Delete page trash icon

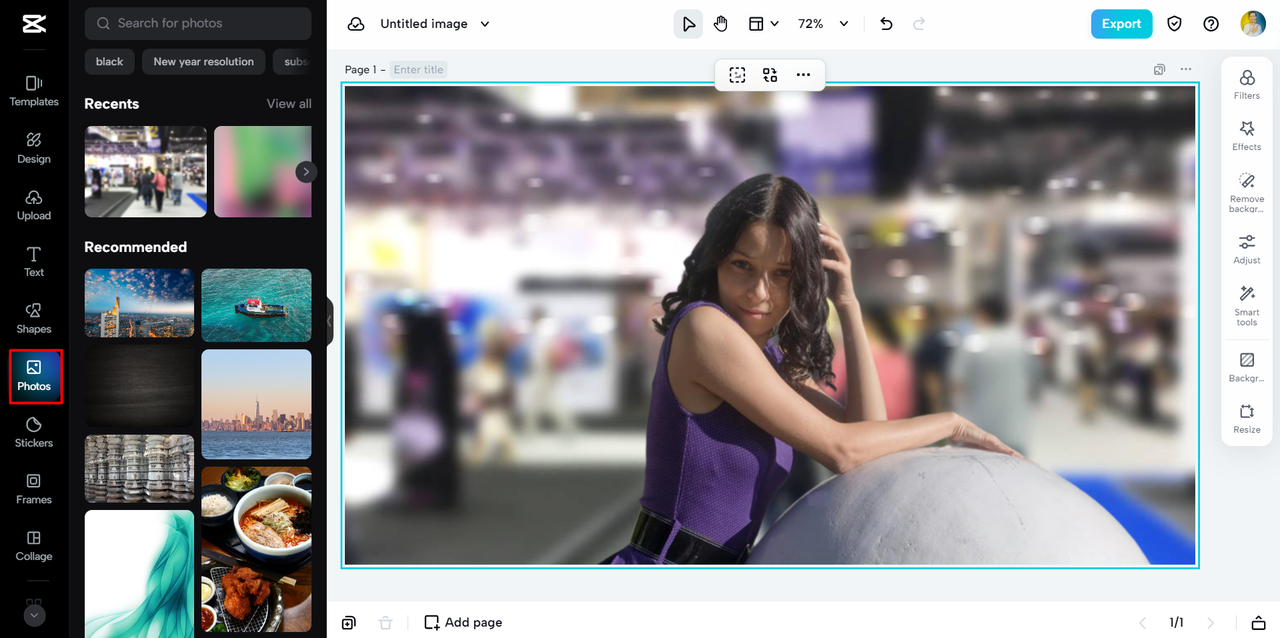(x=385, y=622)
